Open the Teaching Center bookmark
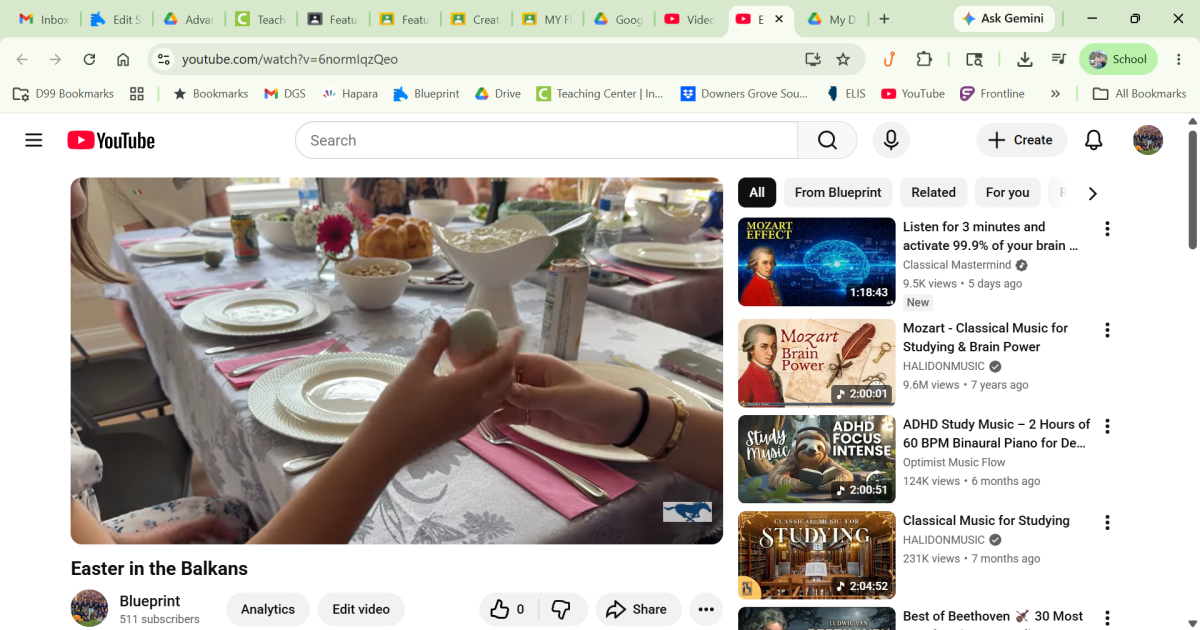Image resolution: width=1200 pixels, height=630 pixels. 599,93
